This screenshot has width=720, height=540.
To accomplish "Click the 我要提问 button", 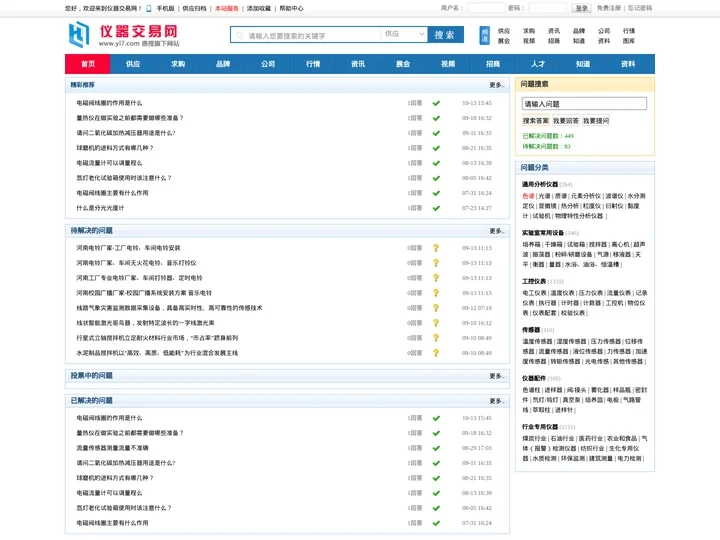I will [596, 121].
